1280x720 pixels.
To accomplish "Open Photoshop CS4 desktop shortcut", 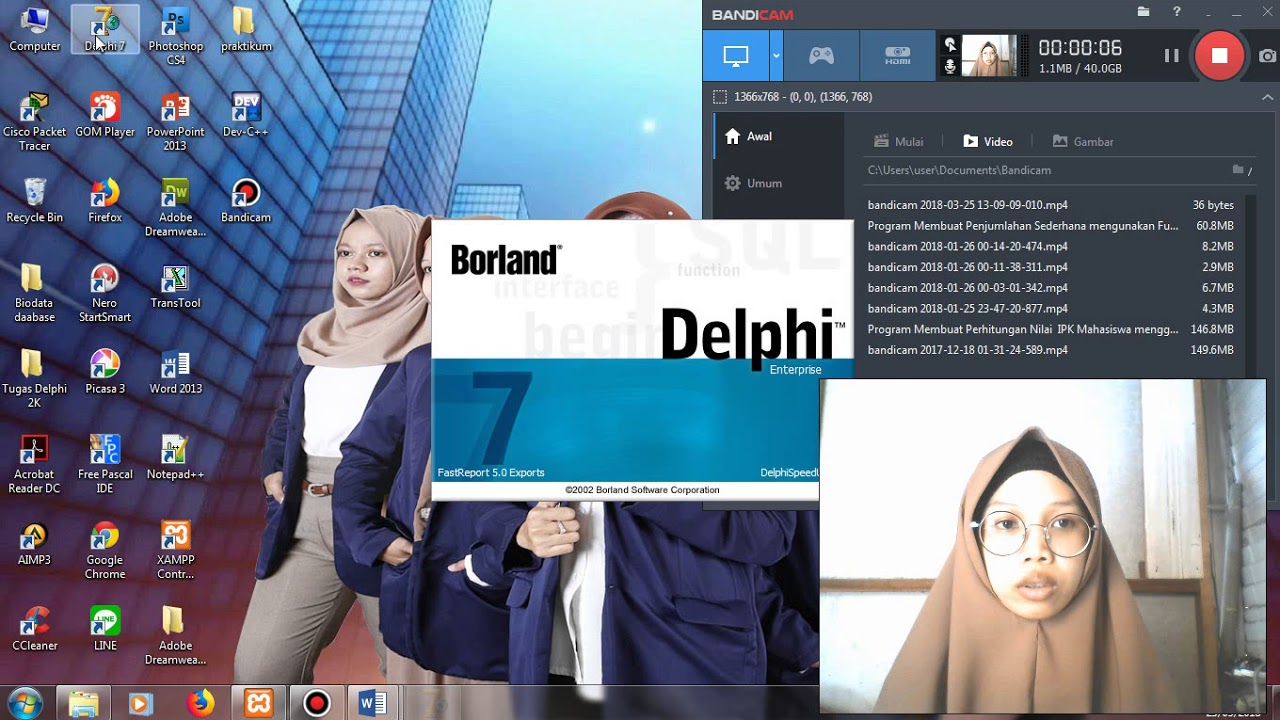I will click(x=175, y=36).
